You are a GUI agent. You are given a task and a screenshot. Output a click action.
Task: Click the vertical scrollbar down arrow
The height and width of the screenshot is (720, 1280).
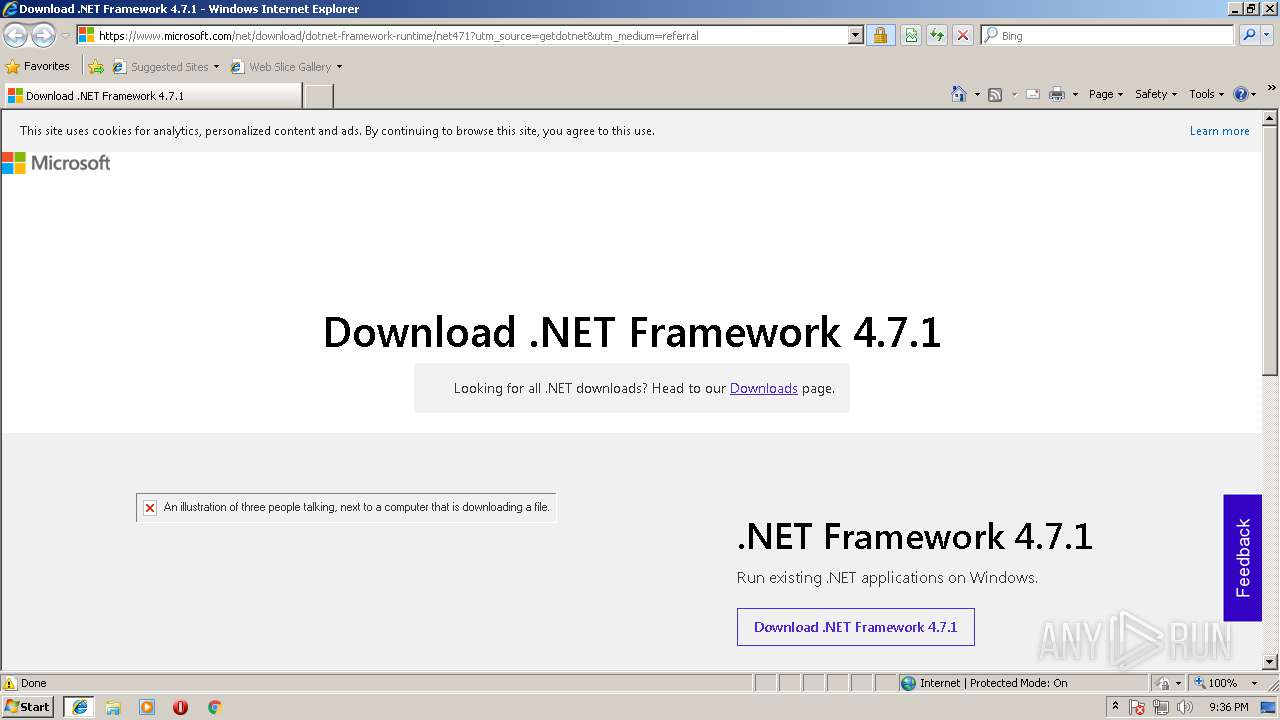coord(1270,662)
